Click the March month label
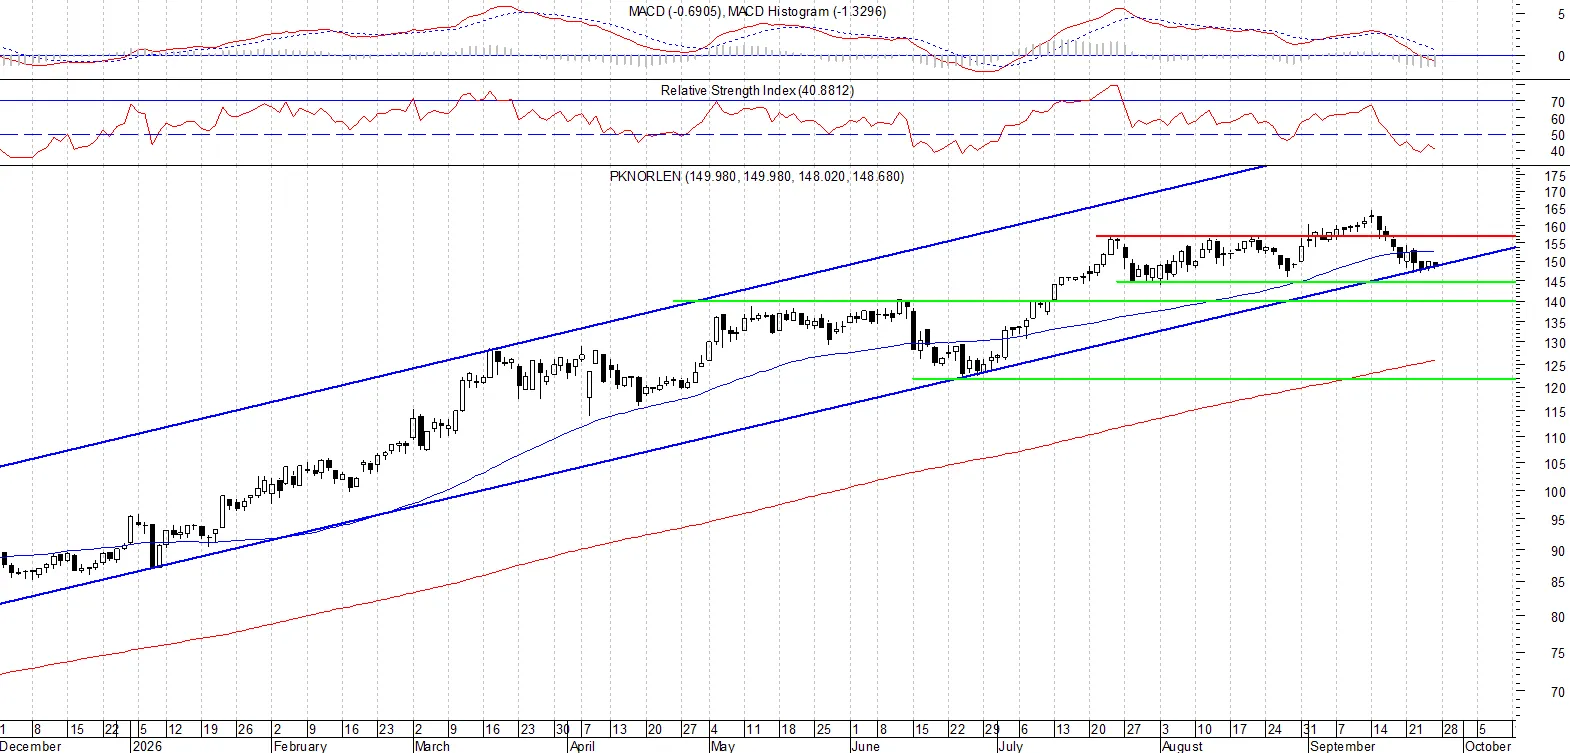This screenshot has height=753, width=1570. (432, 746)
